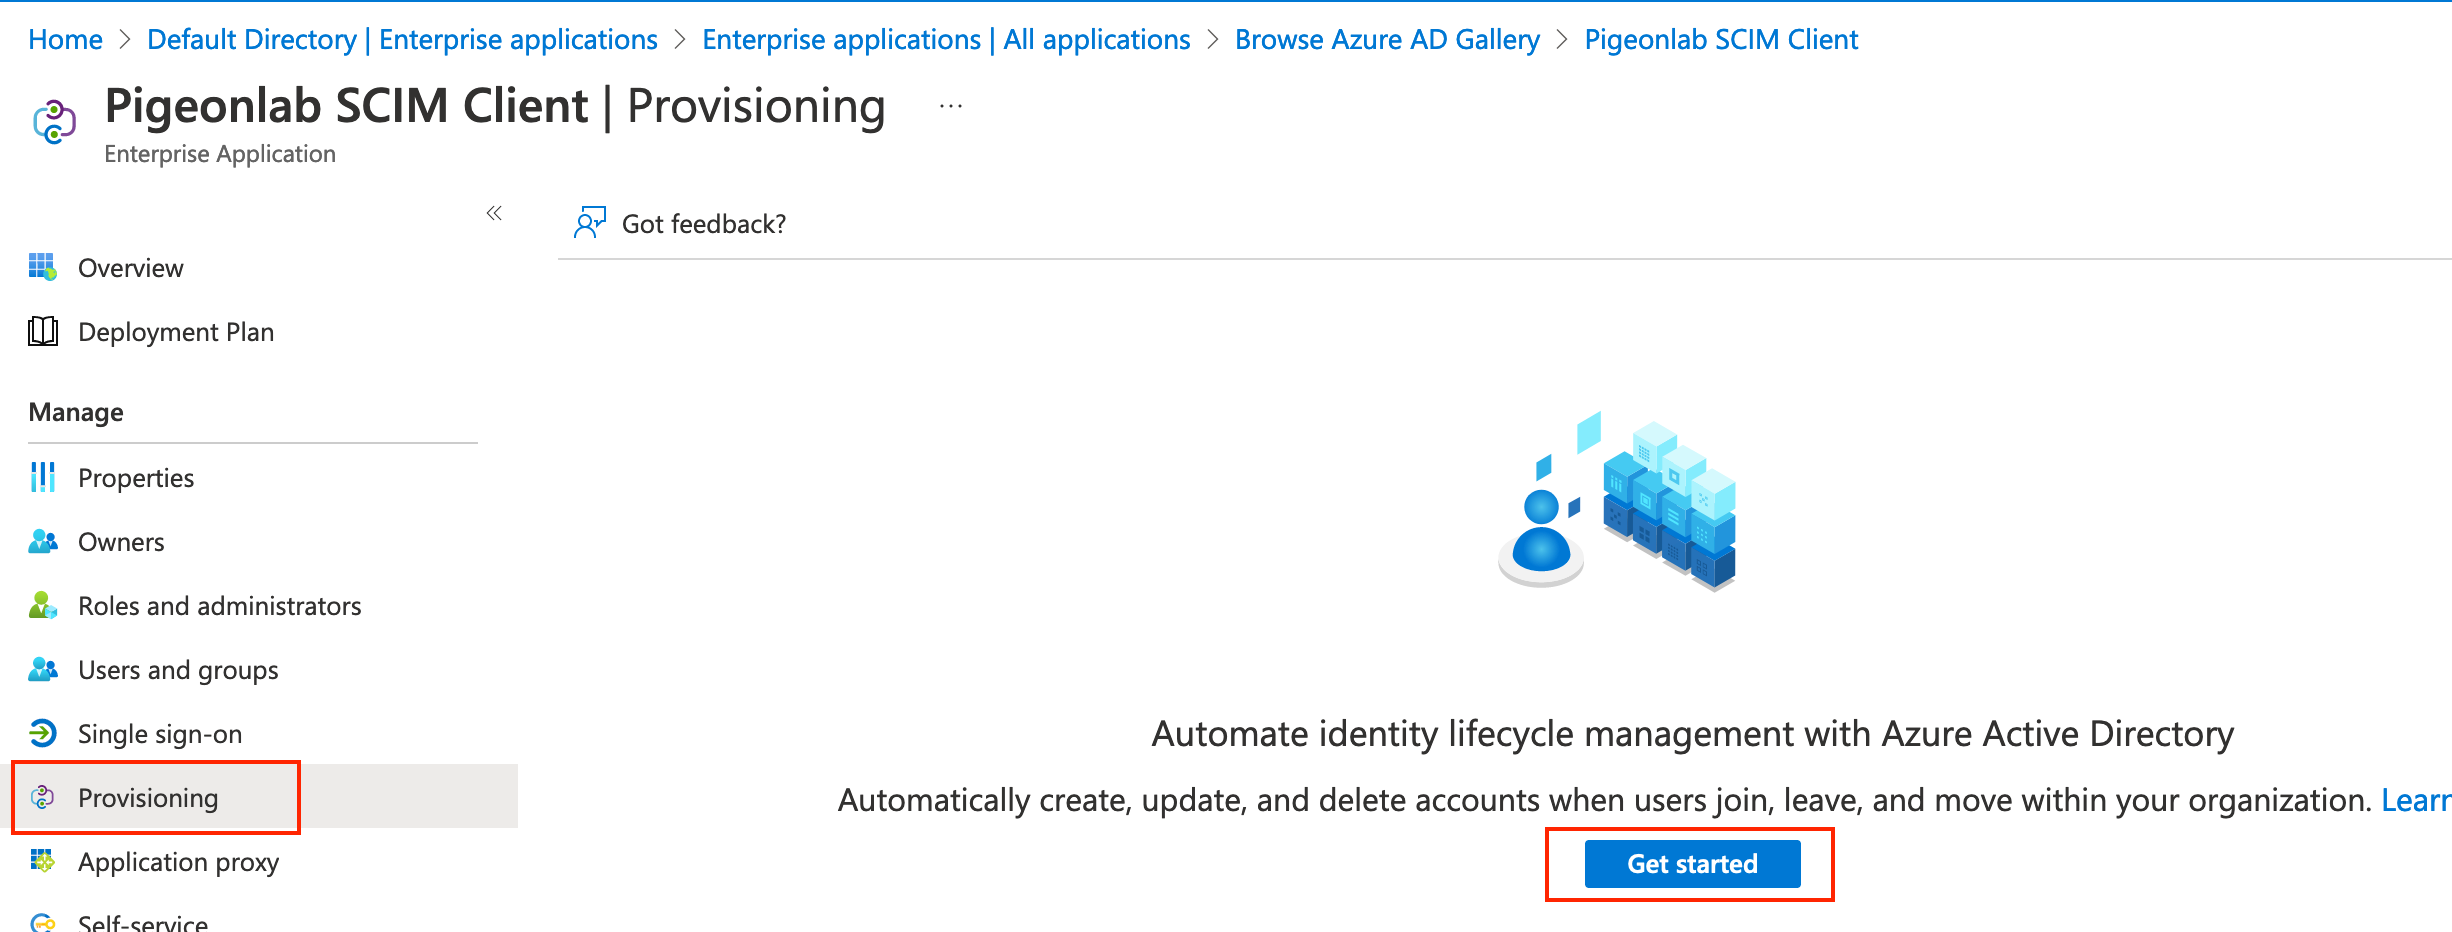The image size is (2452, 932).
Task: Click the Get started button
Action: click(x=1692, y=864)
